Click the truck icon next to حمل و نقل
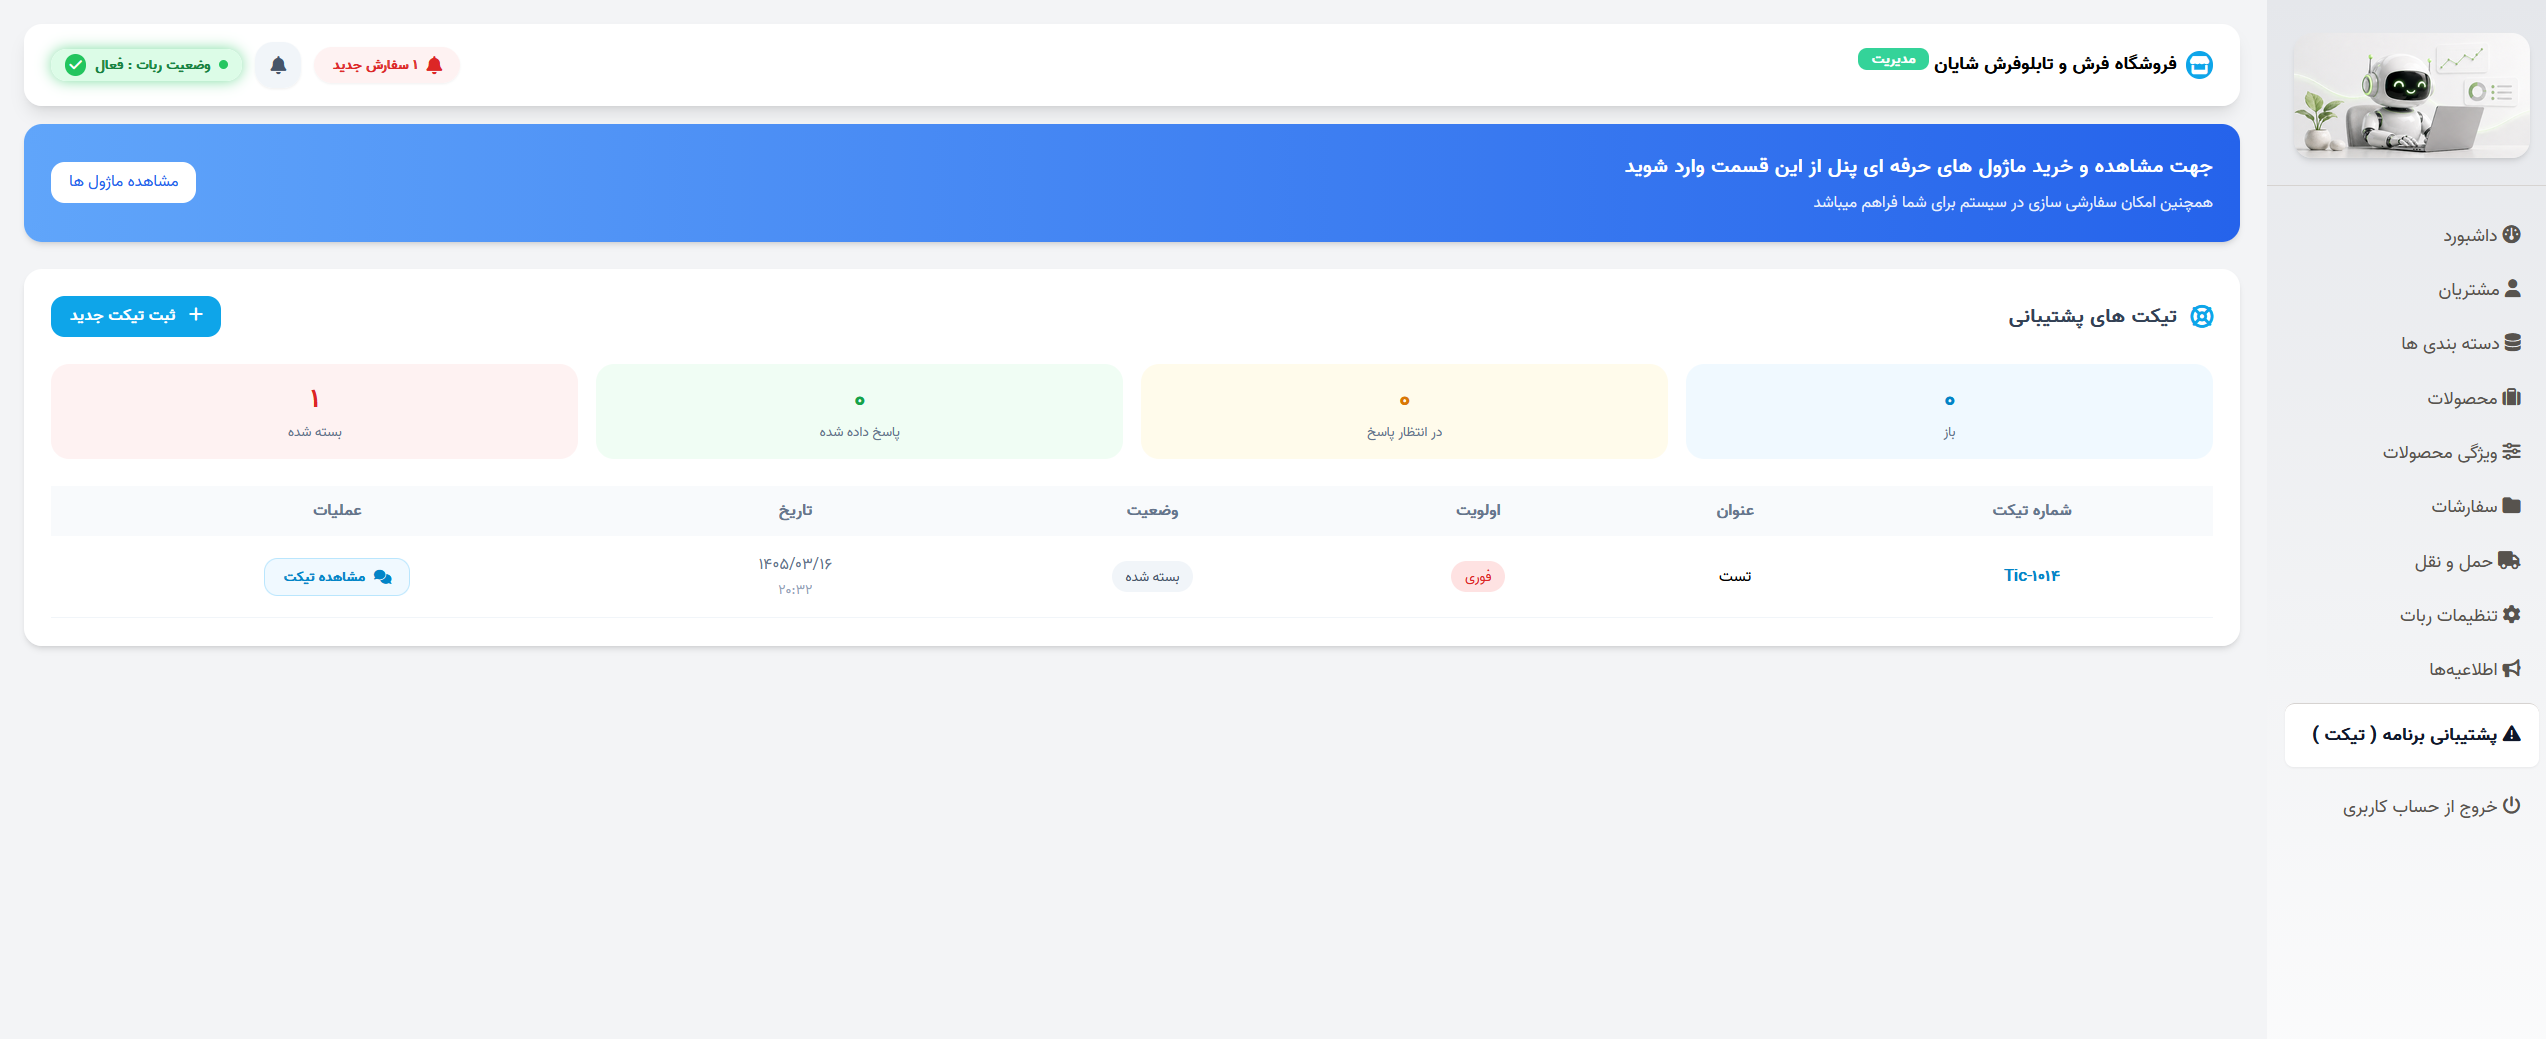The image size is (2546, 1039). 2509,560
